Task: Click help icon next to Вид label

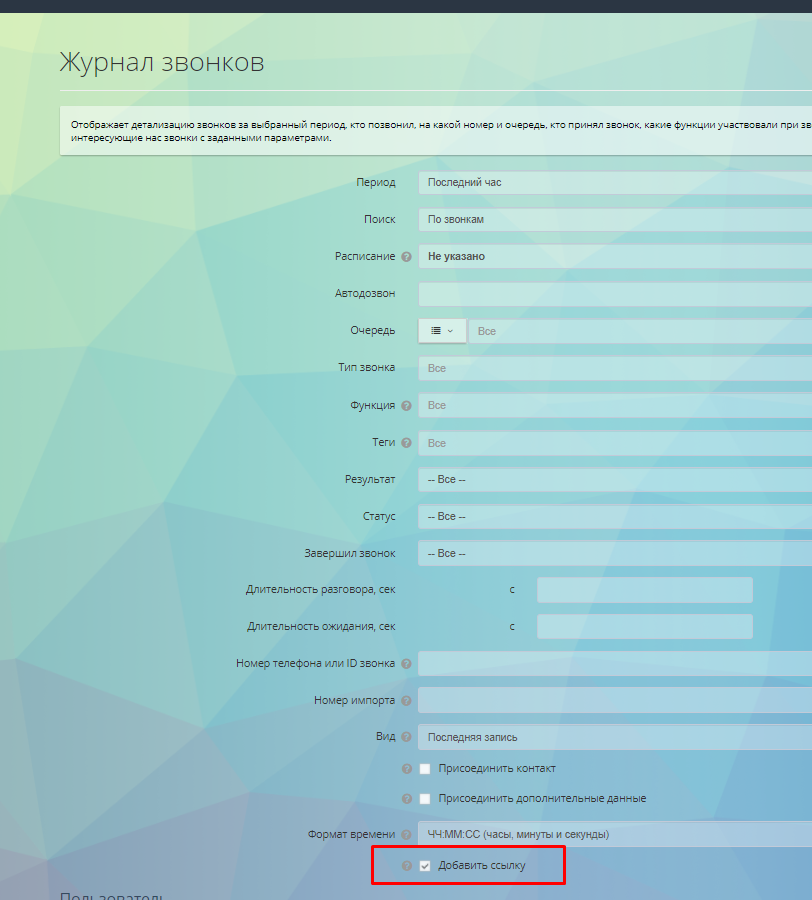Action: (x=407, y=737)
